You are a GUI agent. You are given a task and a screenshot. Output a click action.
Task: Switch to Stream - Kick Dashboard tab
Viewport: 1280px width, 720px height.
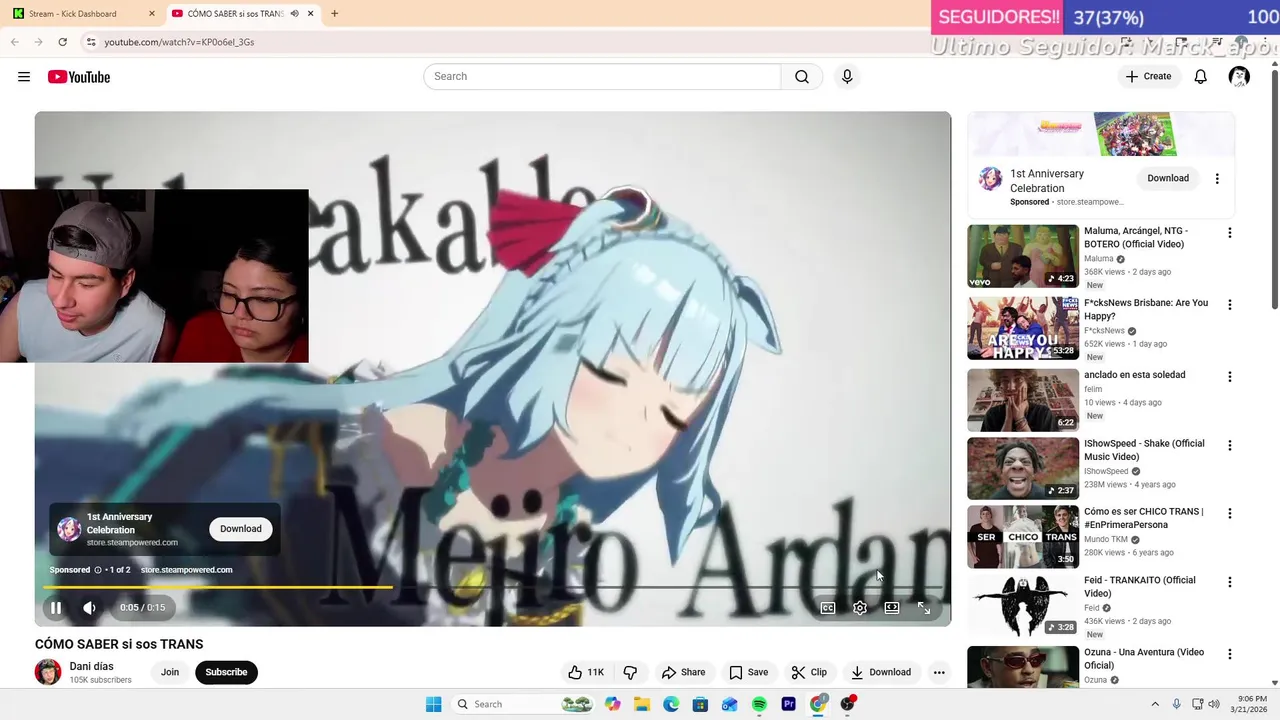click(x=83, y=14)
